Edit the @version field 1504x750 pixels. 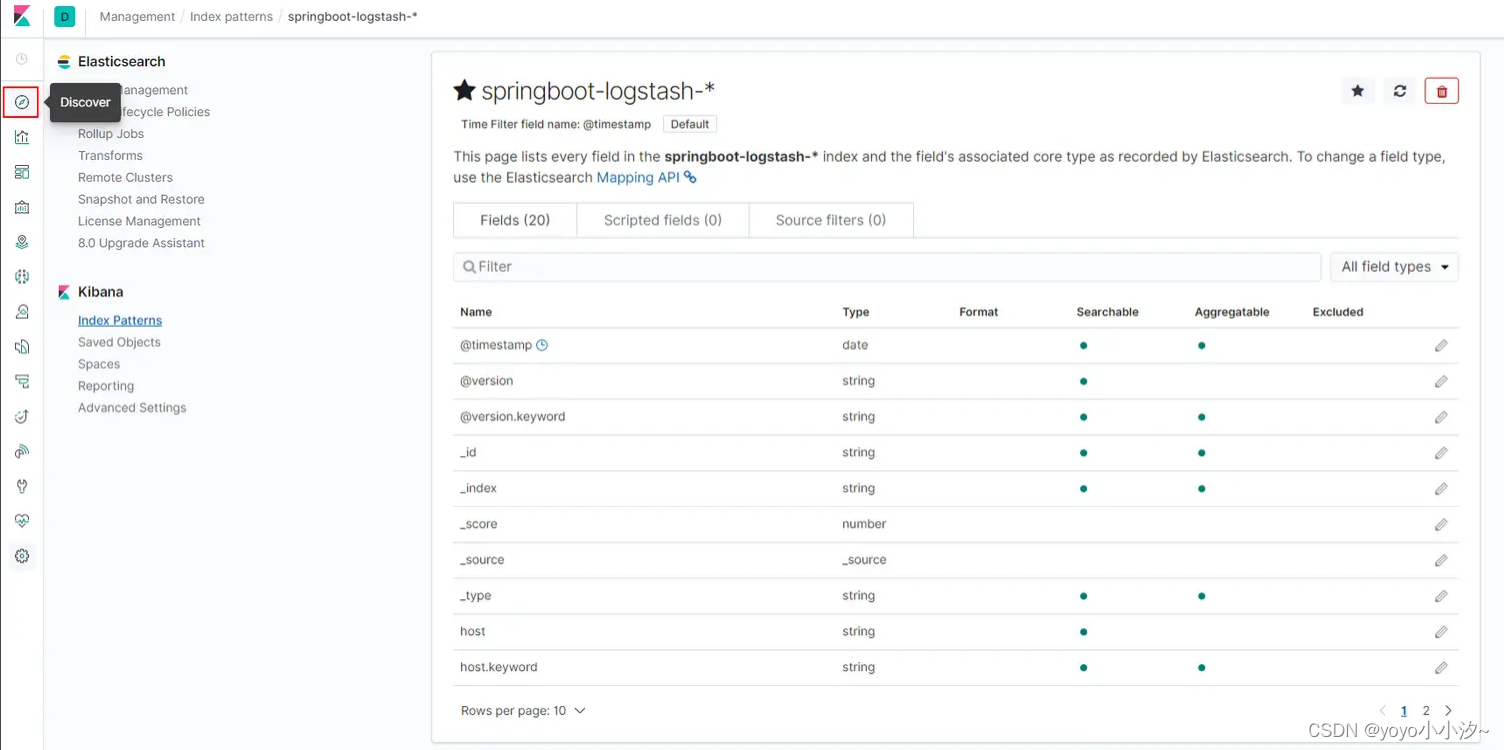[x=1441, y=381]
